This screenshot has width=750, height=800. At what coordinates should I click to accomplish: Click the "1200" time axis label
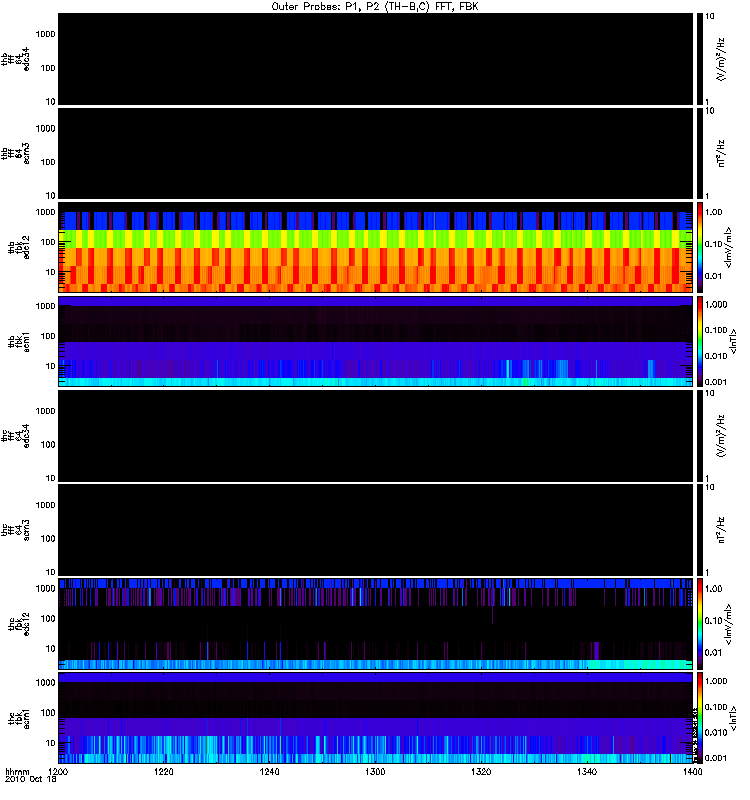58,771
